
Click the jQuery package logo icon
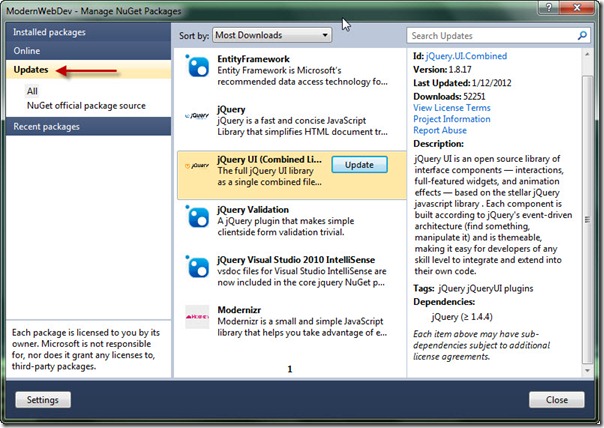coord(197,117)
